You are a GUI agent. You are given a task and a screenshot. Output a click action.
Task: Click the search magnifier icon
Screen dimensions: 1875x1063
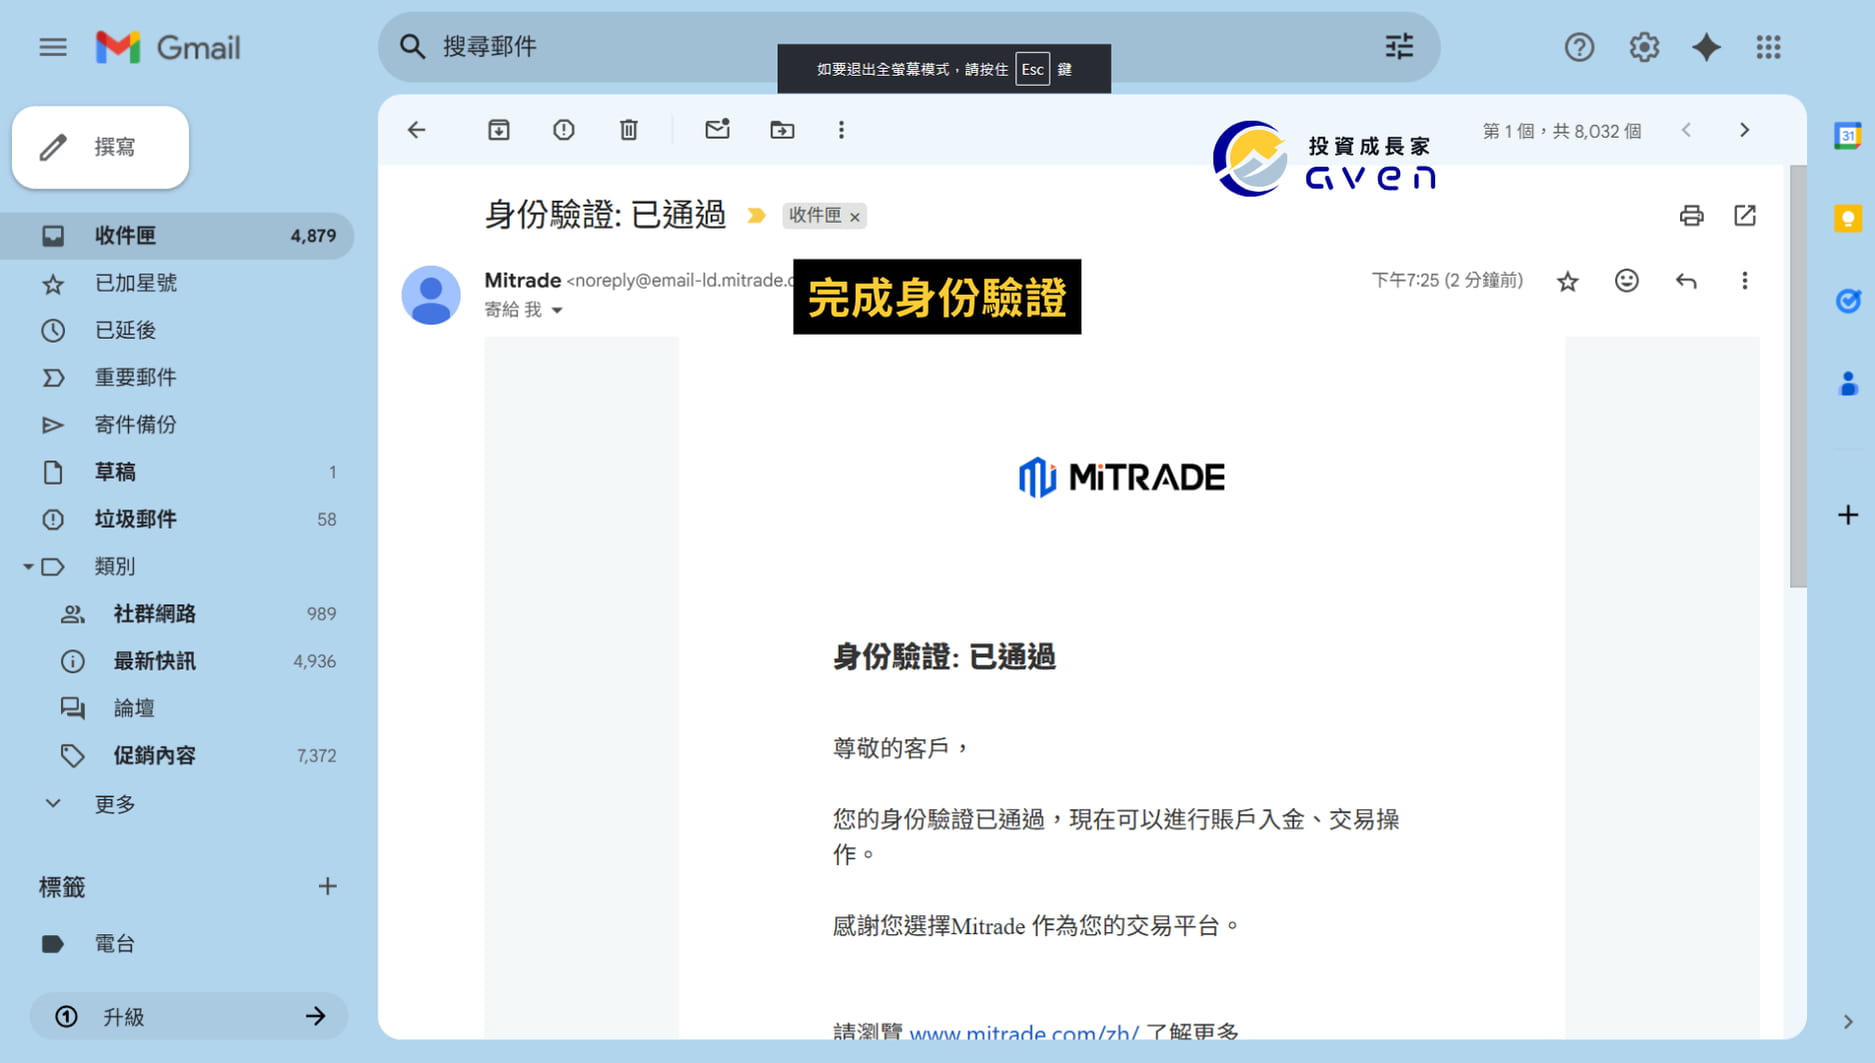412,46
